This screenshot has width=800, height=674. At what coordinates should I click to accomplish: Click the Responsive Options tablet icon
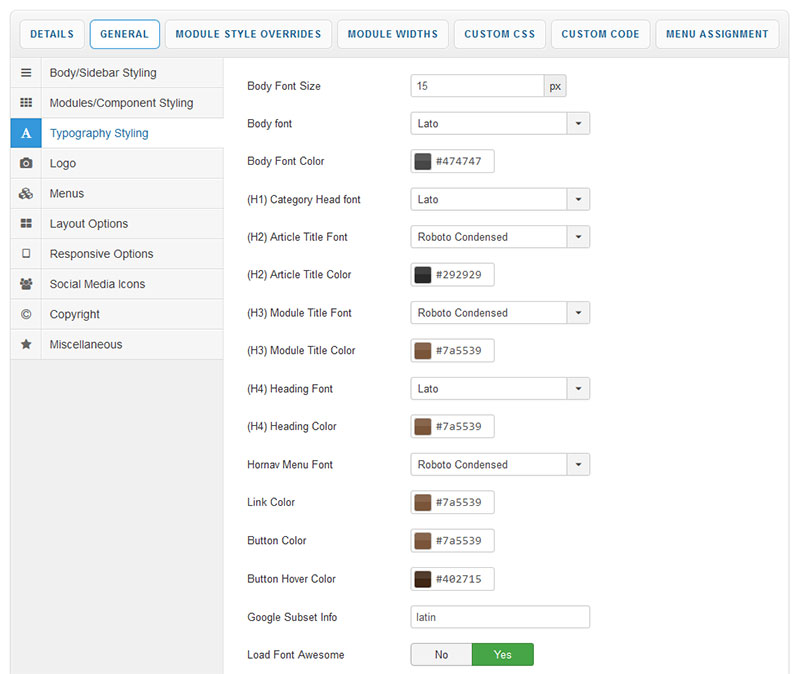coord(26,254)
